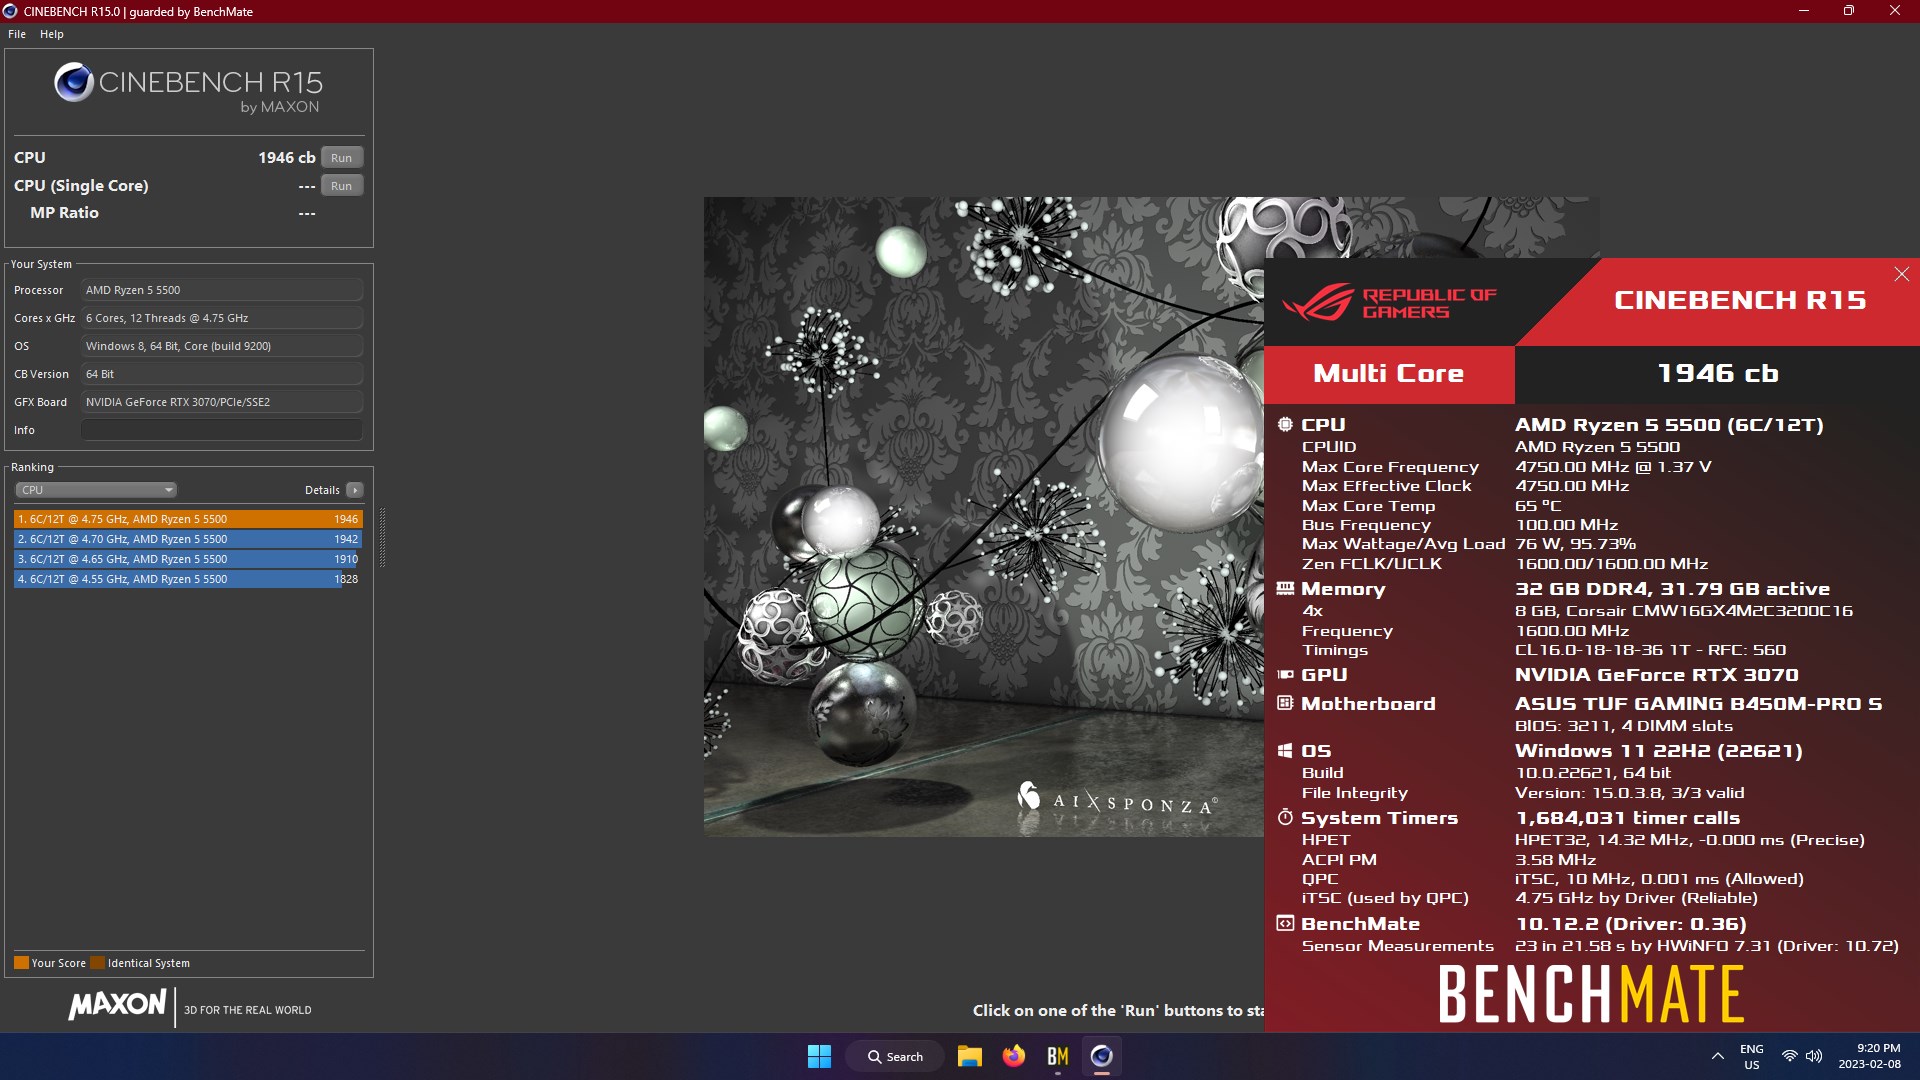Click the Windows OS icon in BenchMate panel
The image size is (1920, 1080).
point(1285,750)
